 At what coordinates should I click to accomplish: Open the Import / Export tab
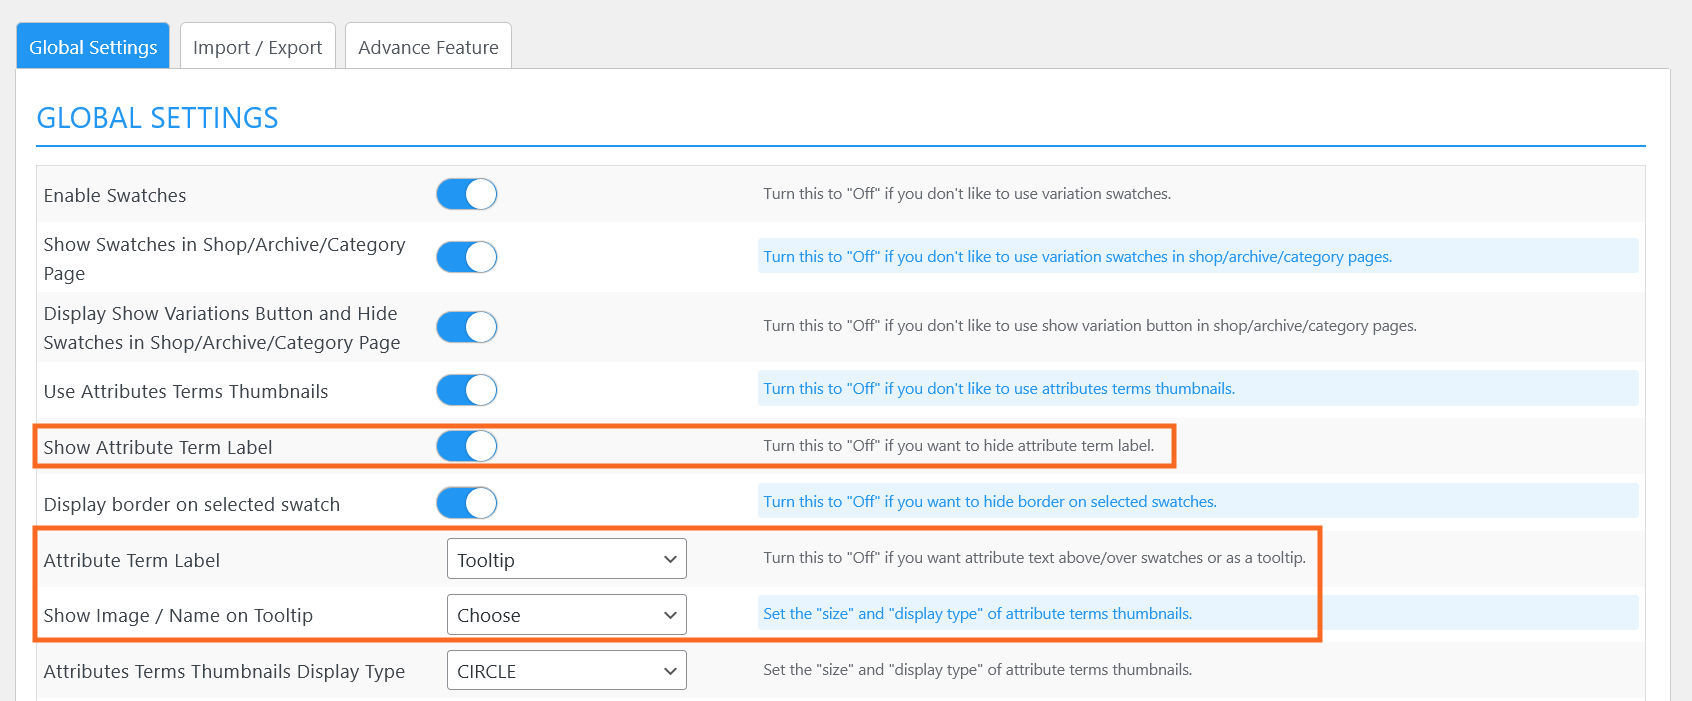pyautogui.click(x=257, y=47)
